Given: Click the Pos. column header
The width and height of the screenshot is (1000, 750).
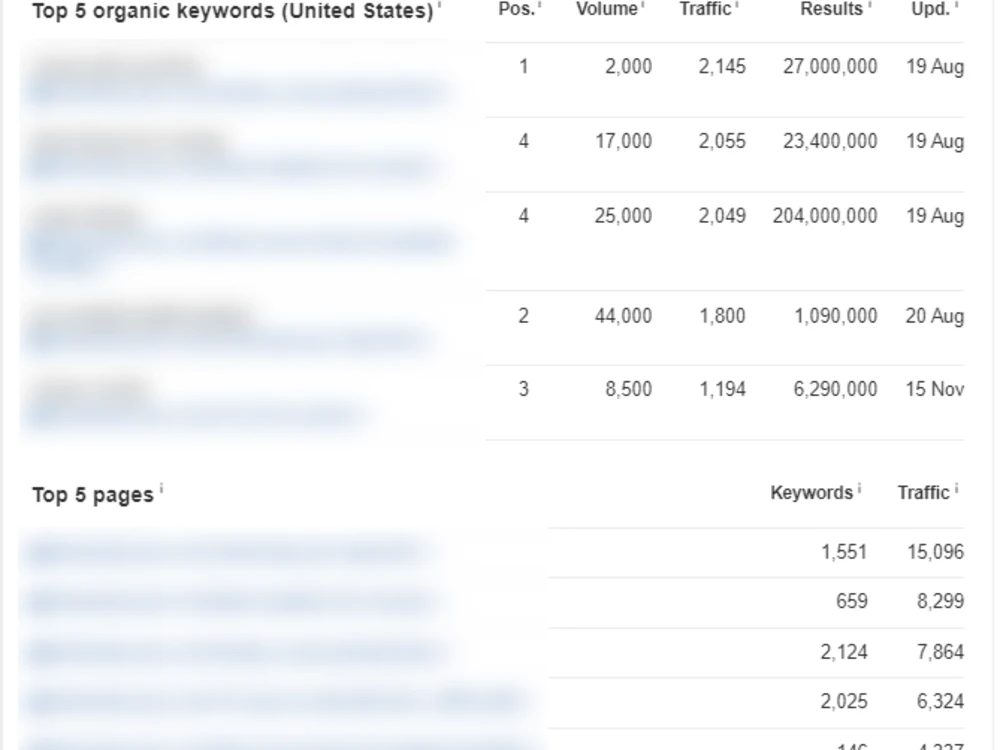Looking at the screenshot, I should point(517,10).
